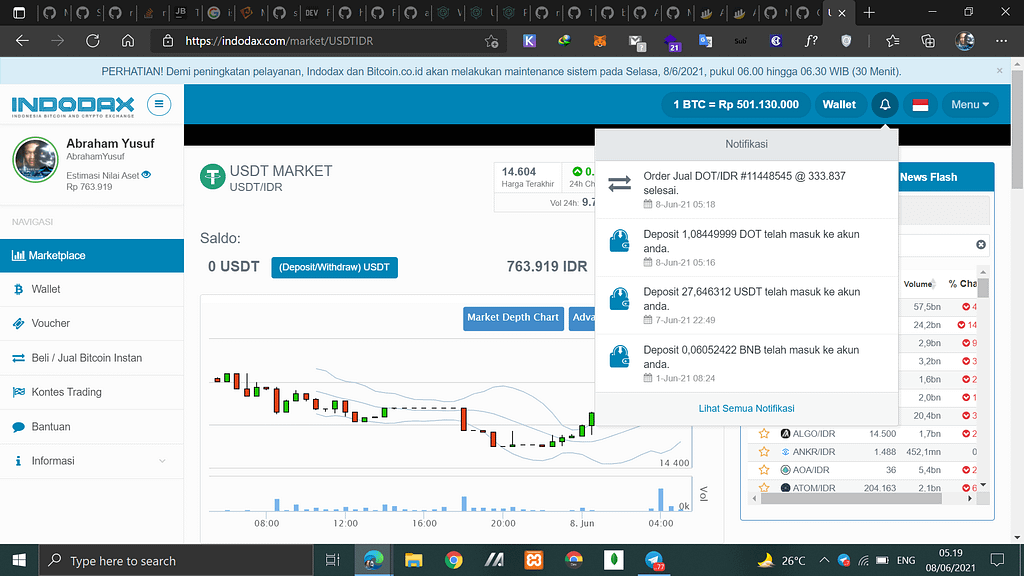Click deposit wallet icon for DOT notification
Viewport: 1024px width, 576px height.
[x=619, y=241]
